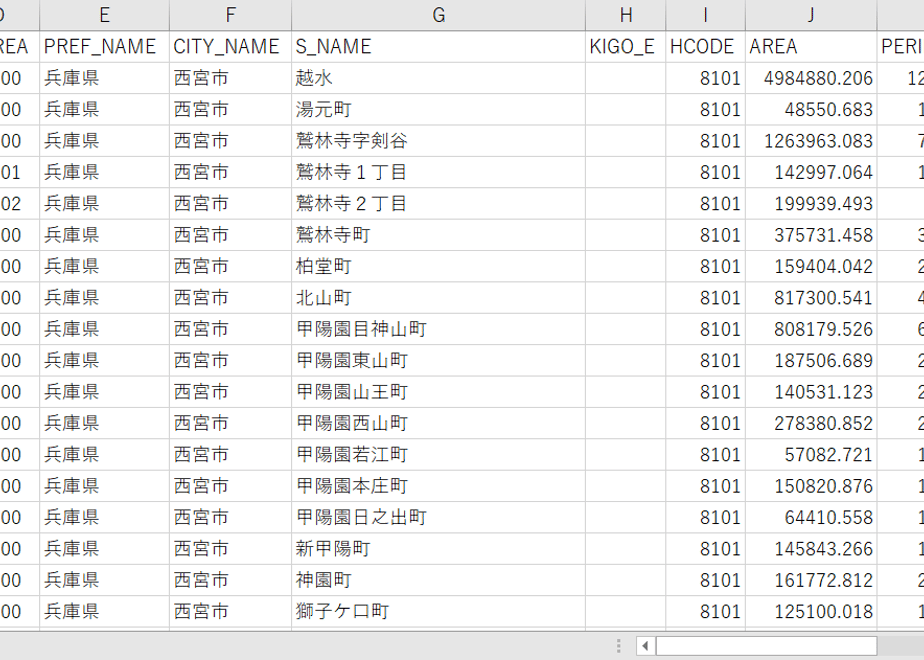
Task: Click the 8101 cell in the 新甲陽町 row
Action: pyautogui.click(x=705, y=549)
